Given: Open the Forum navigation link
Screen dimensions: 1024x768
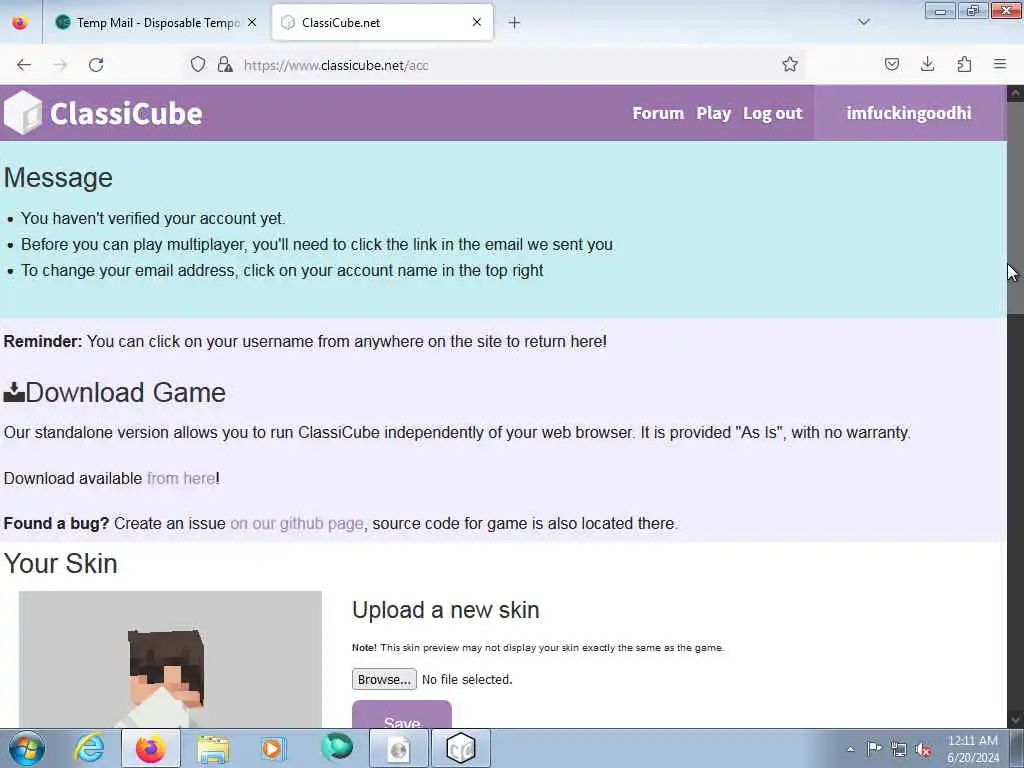Looking at the screenshot, I should [658, 113].
